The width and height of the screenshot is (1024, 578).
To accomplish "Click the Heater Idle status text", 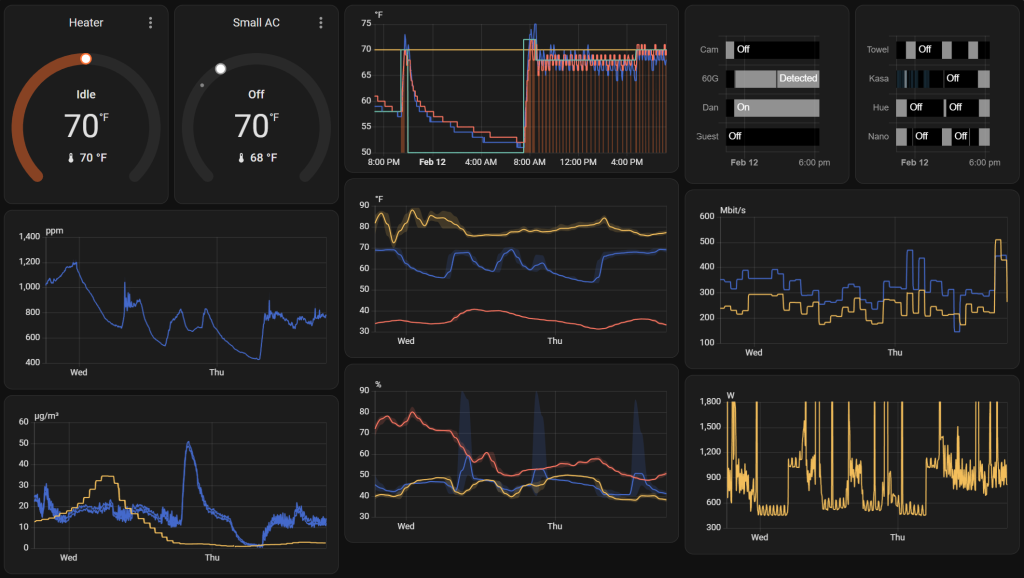I will [x=86, y=95].
